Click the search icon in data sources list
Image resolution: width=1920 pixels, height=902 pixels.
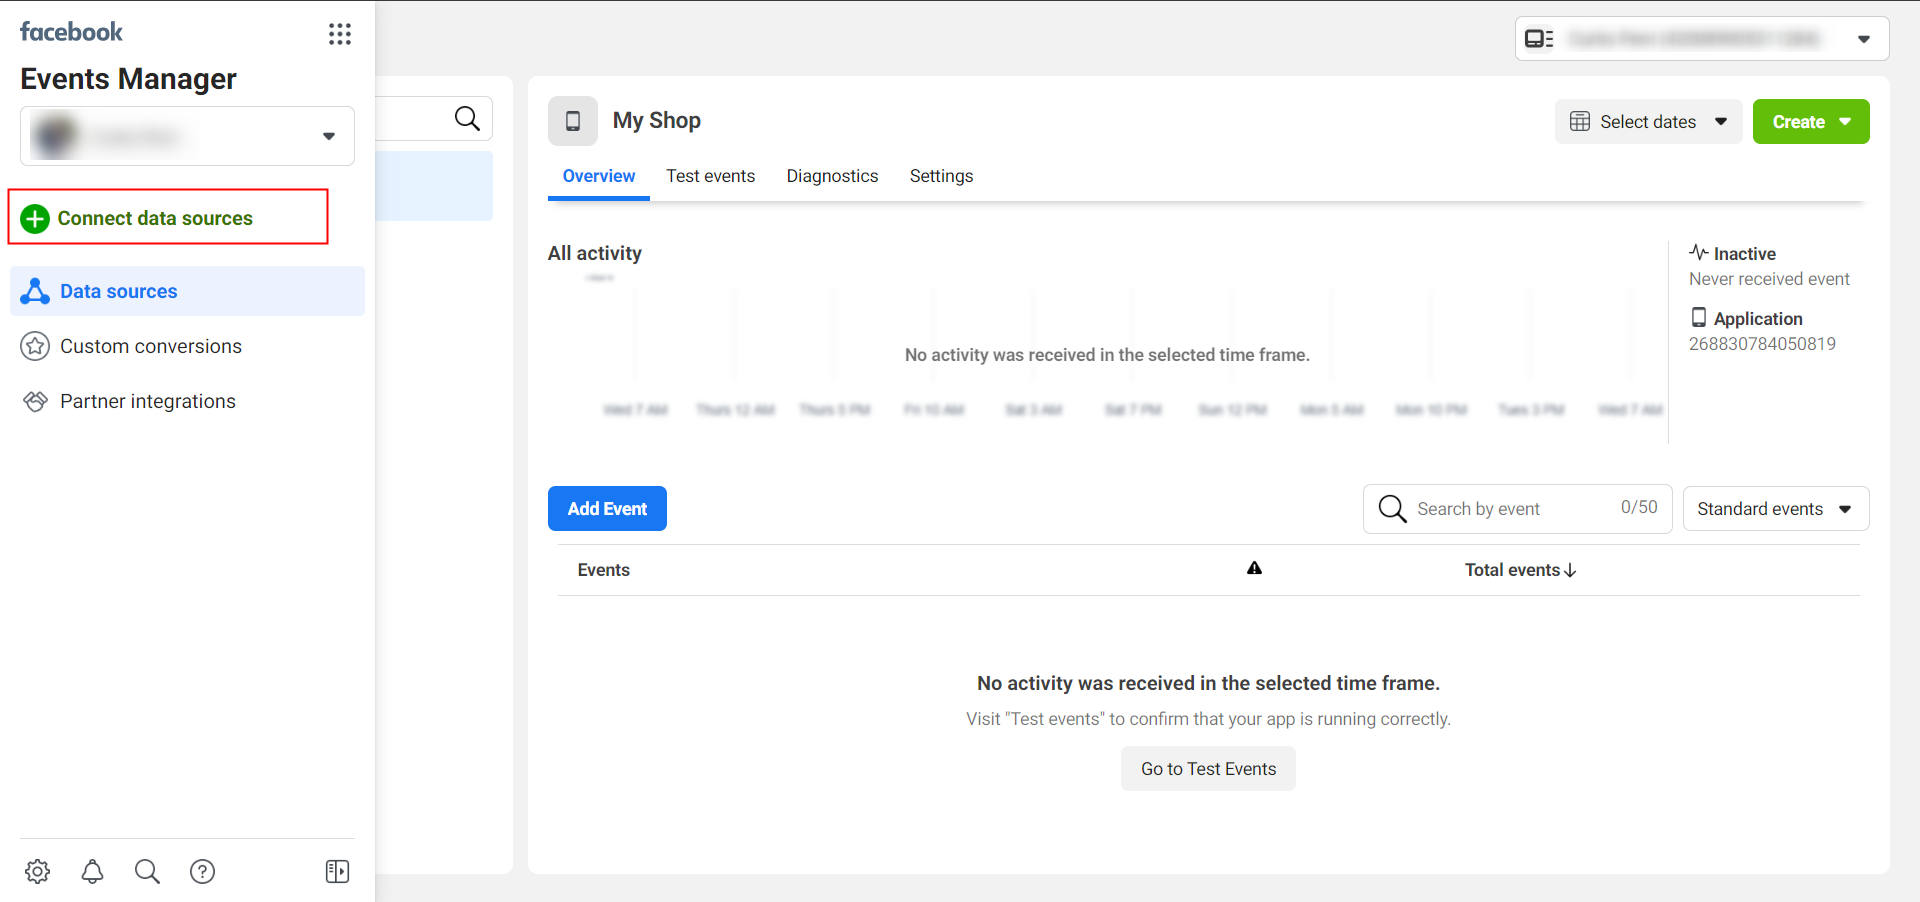pos(467,119)
